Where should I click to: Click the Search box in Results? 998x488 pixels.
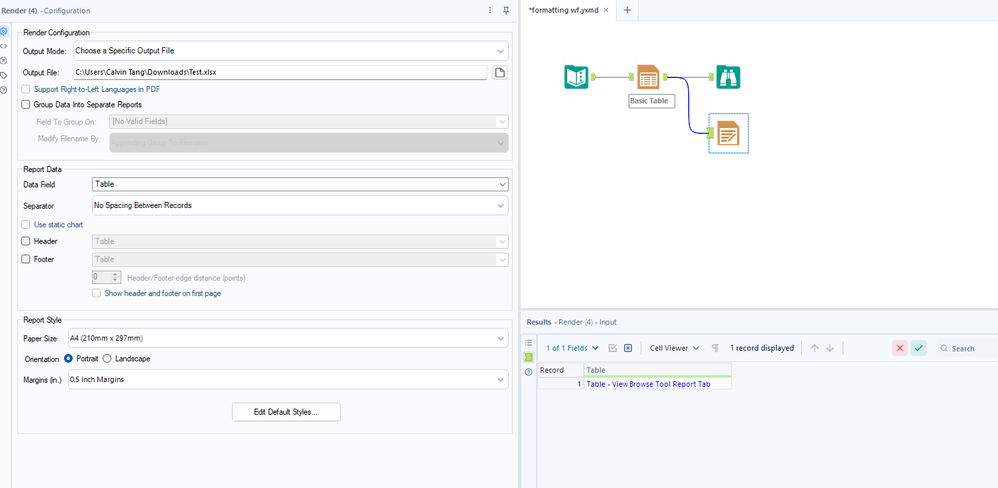[x=966, y=348]
